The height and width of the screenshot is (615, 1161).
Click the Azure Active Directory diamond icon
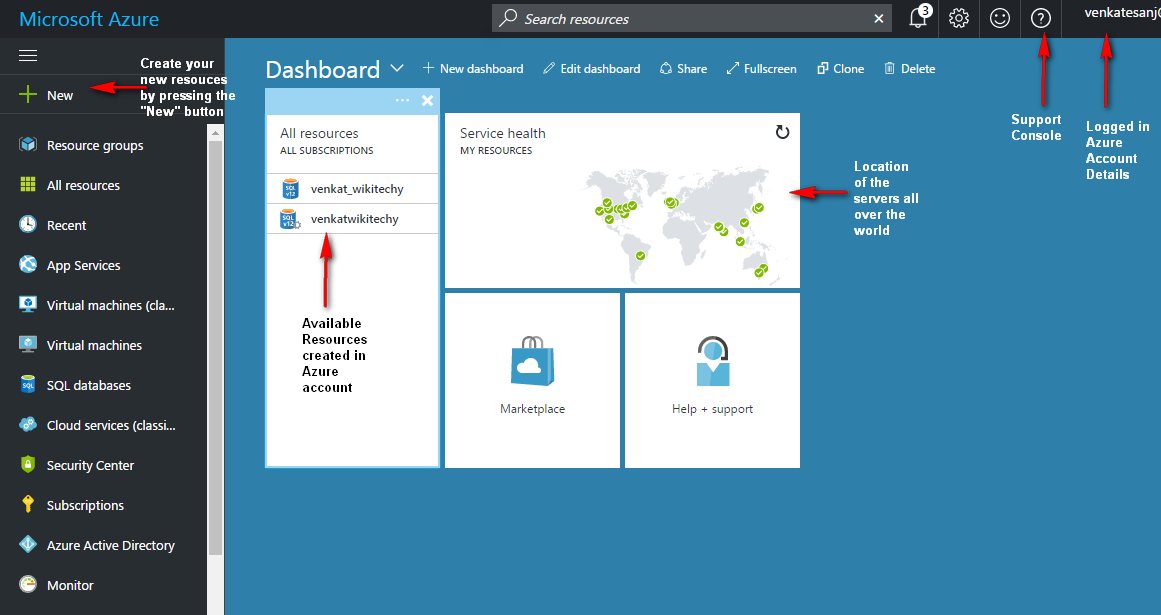tap(28, 544)
